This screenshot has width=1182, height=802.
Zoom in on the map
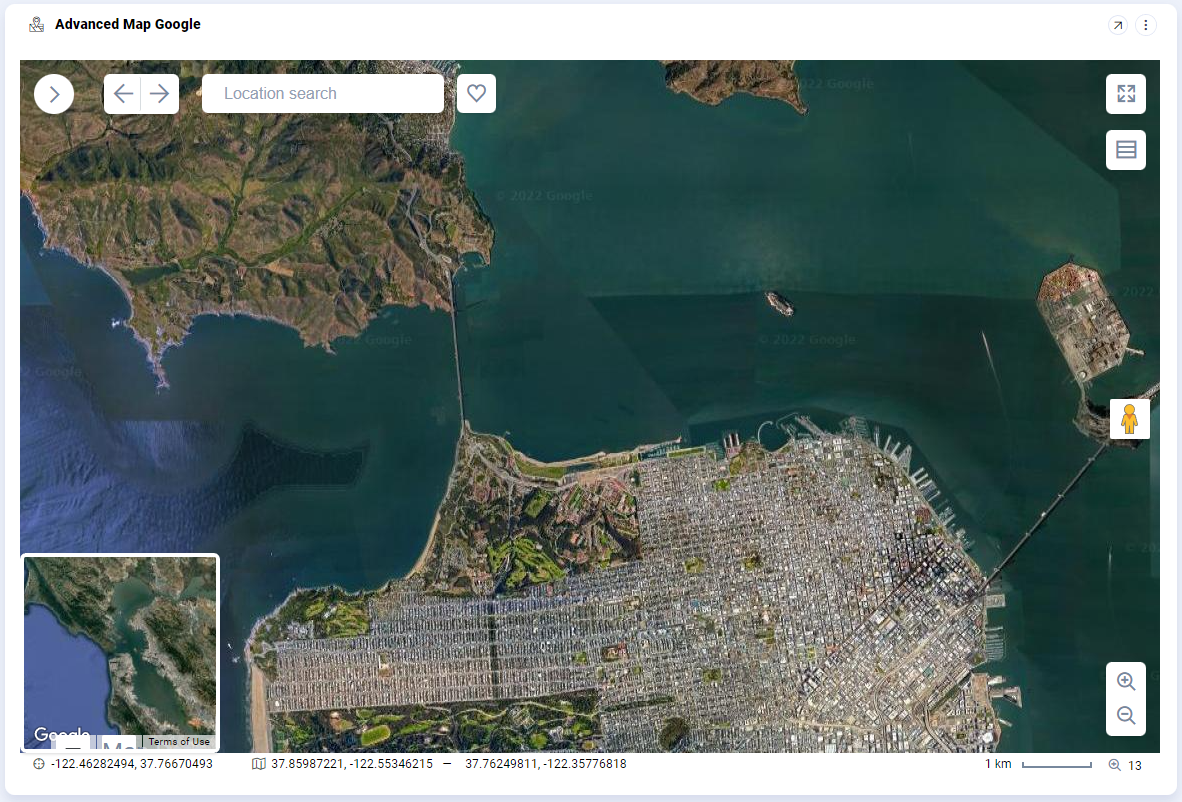click(1125, 681)
